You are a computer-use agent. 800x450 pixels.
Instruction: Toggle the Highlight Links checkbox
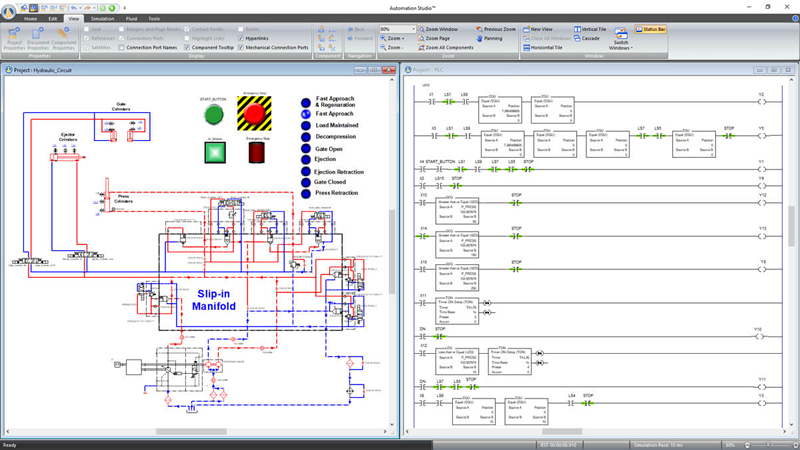pyautogui.click(x=187, y=38)
